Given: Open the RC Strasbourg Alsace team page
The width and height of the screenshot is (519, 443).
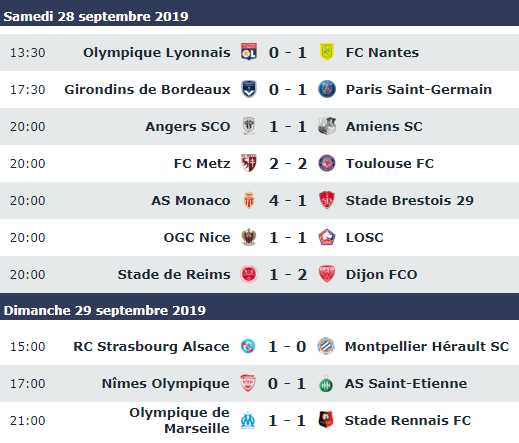Looking at the screenshot, I should pyautogui.click(x=151, y=346).
